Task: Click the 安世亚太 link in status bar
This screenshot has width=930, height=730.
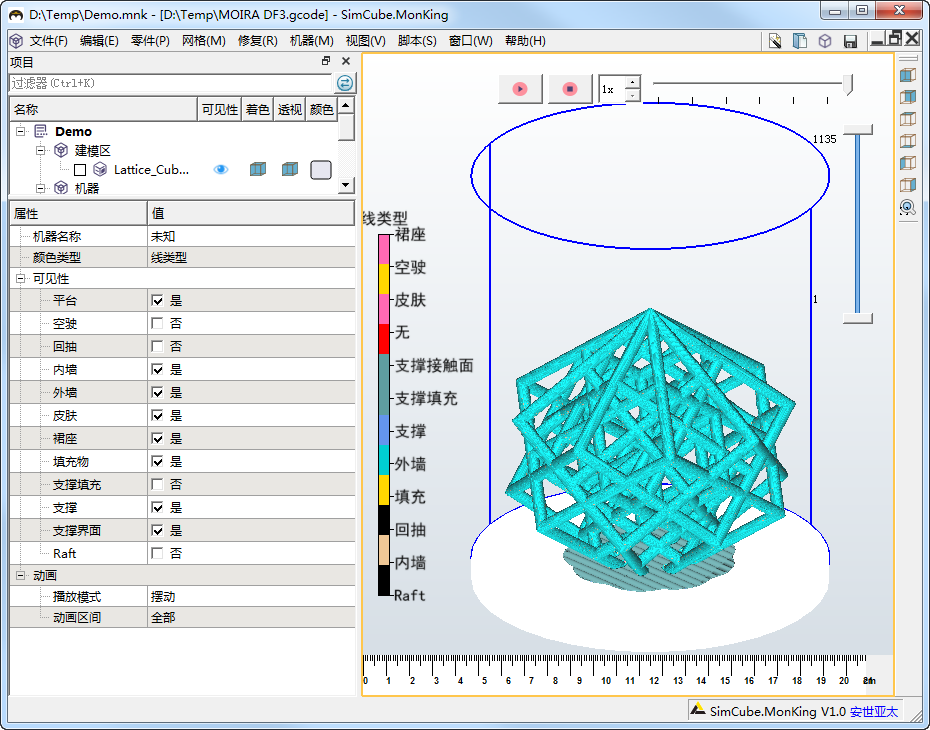Action: (873, 712)
